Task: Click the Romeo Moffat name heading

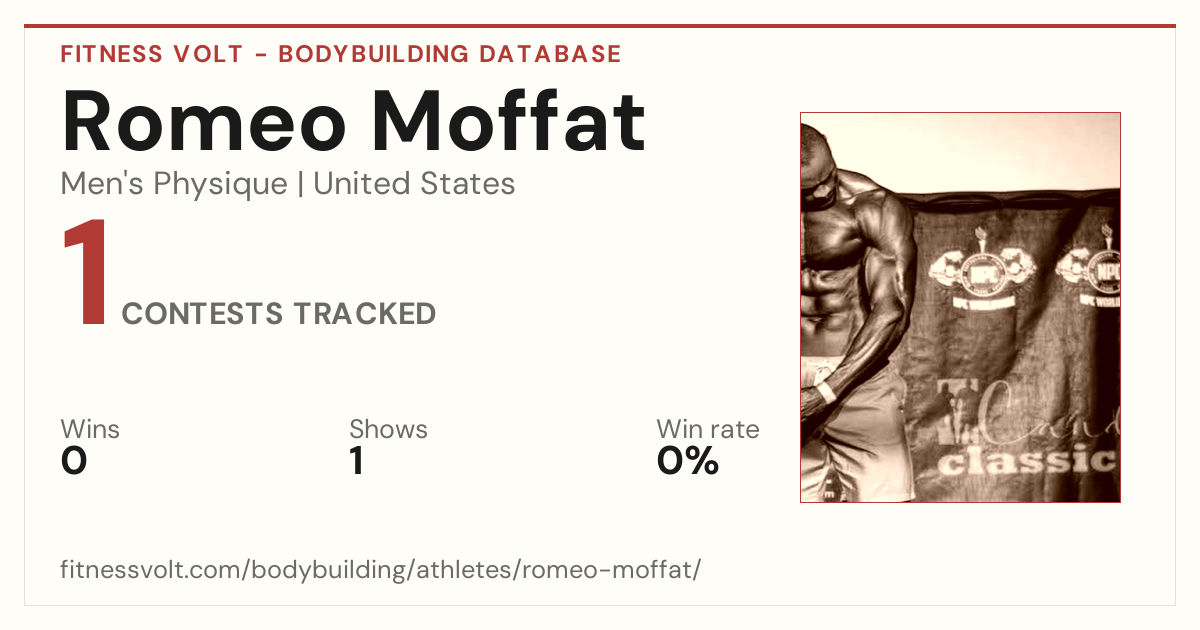Action: click(x=353, y=120)
